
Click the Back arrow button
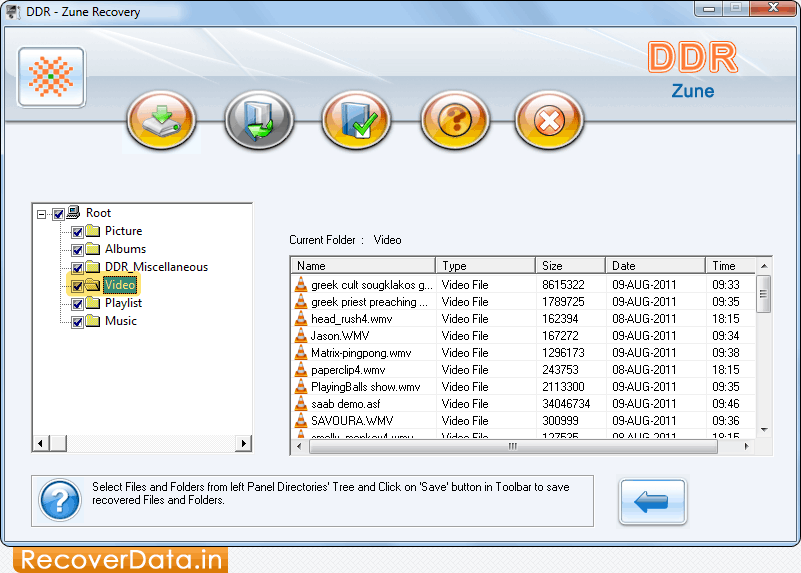(652, 502)
